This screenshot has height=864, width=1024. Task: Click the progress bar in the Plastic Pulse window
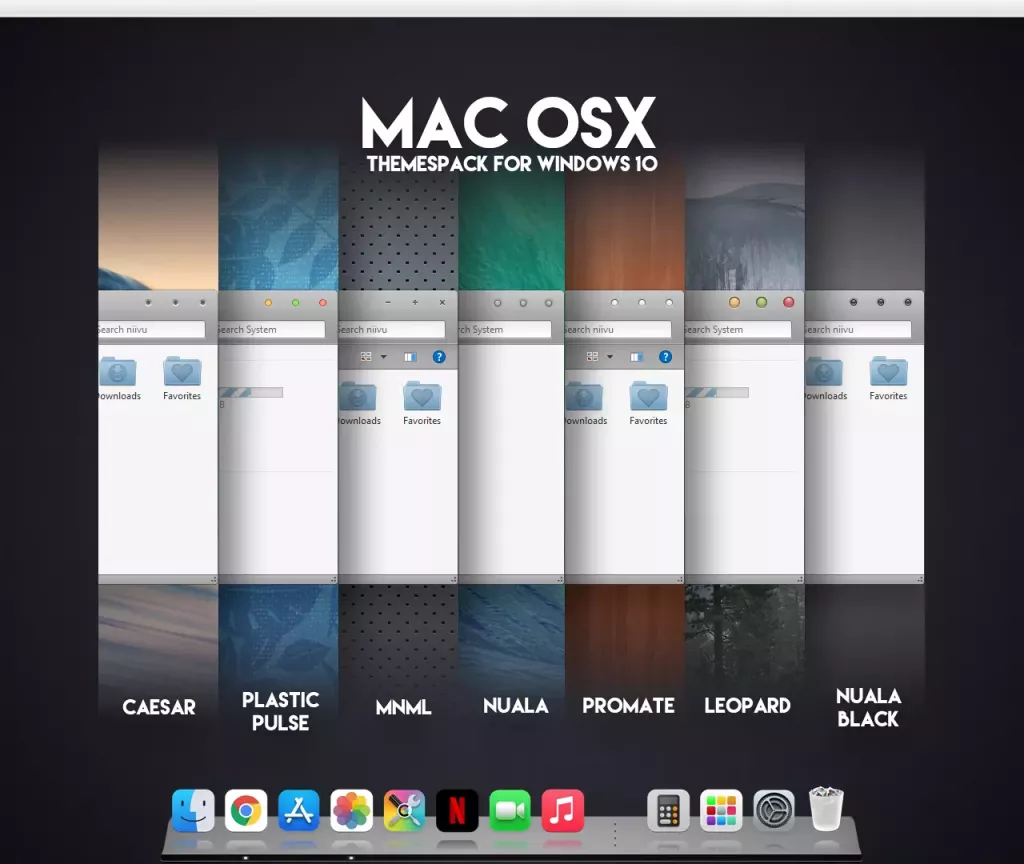(250, 392)
